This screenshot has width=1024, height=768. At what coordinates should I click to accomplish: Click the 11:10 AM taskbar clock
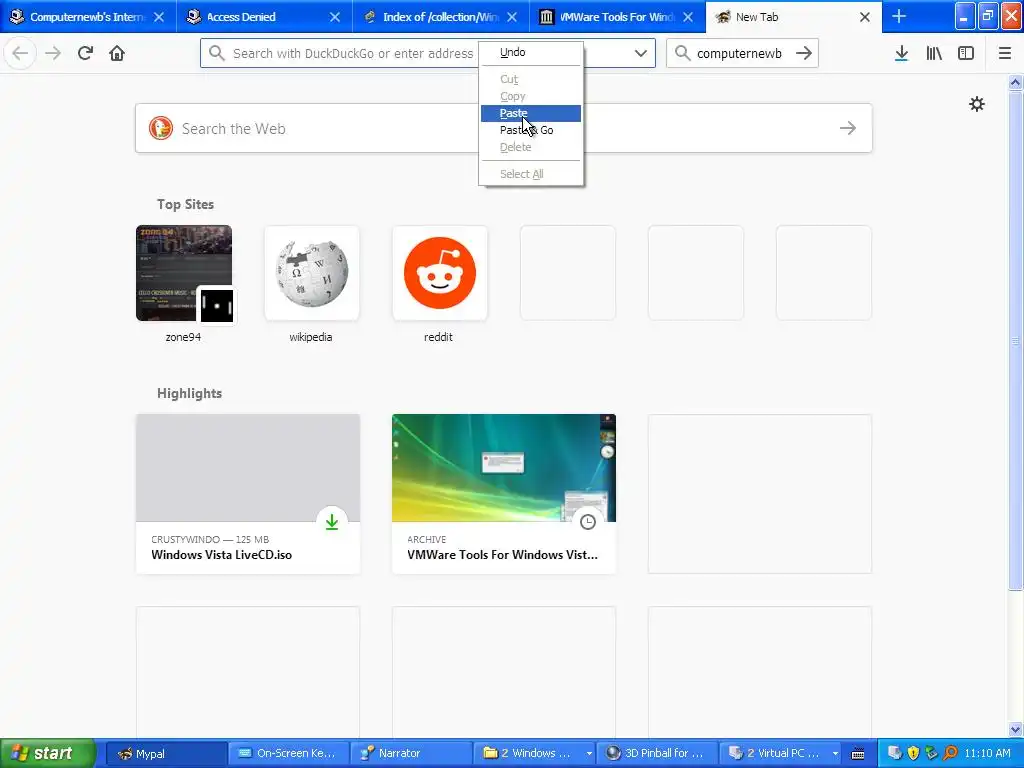point(987,753)
